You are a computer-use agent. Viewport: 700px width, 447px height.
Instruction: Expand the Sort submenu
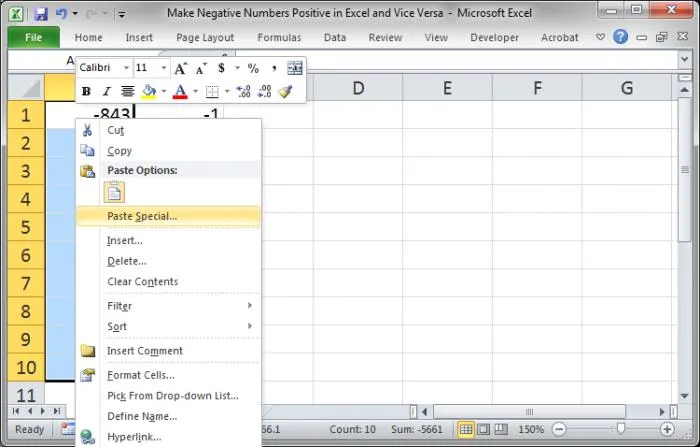point(250,326)
